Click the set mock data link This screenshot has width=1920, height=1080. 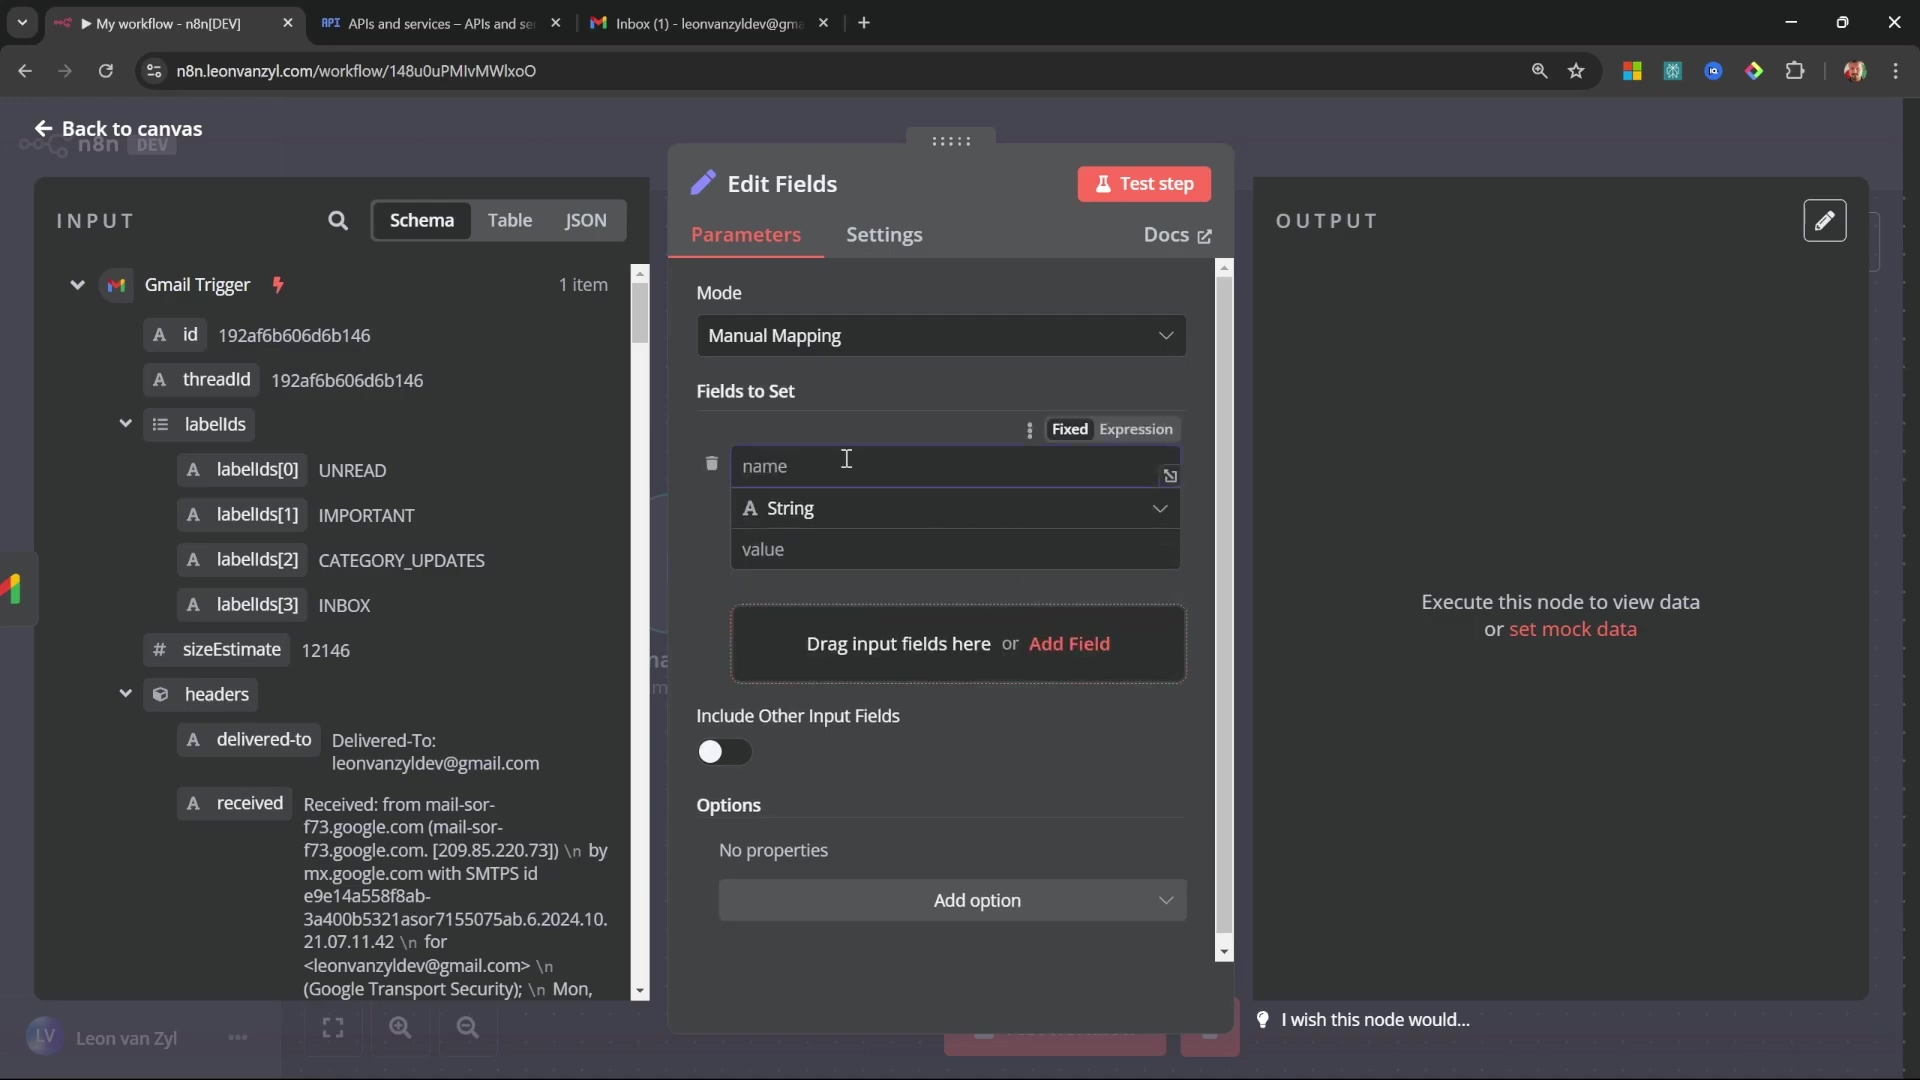point(1572,630)
